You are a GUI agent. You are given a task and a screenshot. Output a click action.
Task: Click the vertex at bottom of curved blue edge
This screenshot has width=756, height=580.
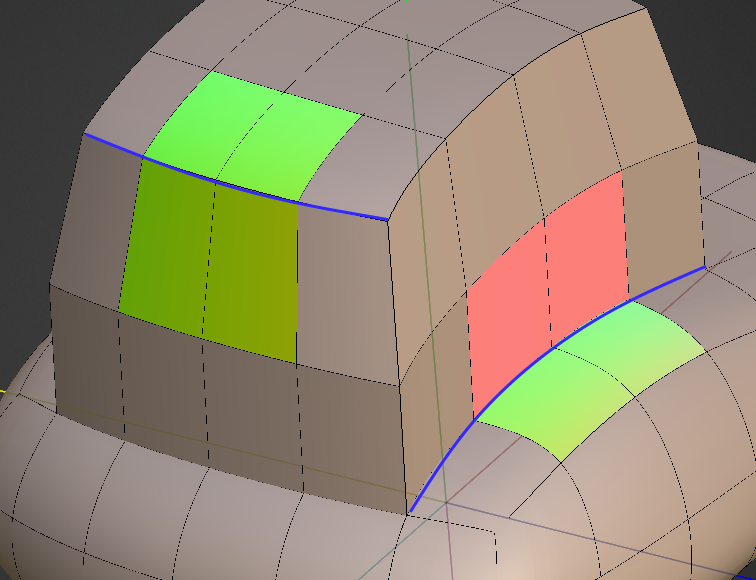[410, 512]
